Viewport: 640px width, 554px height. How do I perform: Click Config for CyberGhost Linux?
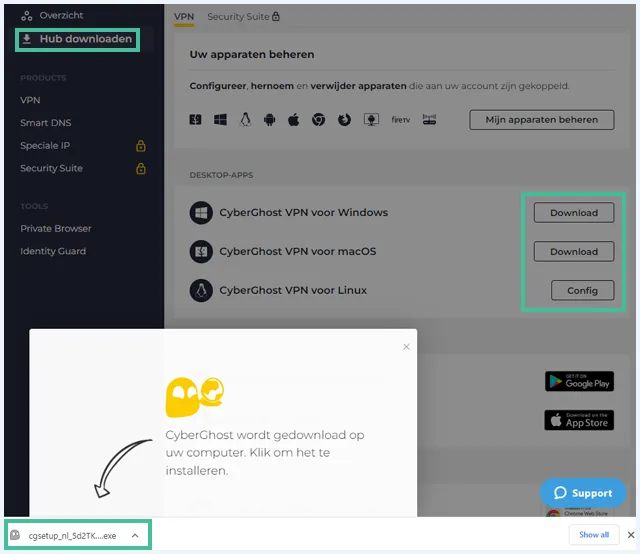[x=582, y=290]
